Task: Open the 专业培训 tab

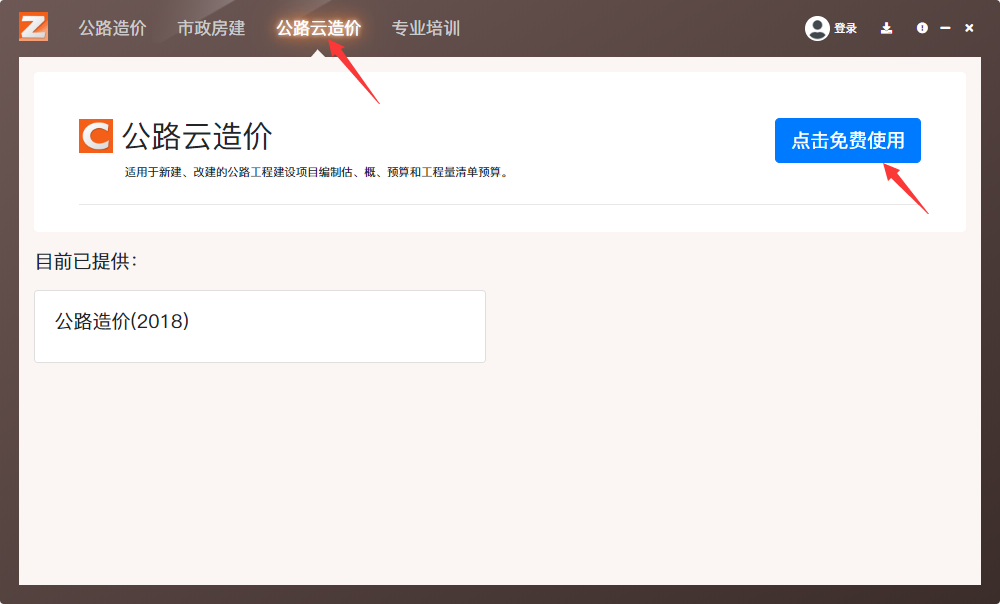Action: [425, 28]
